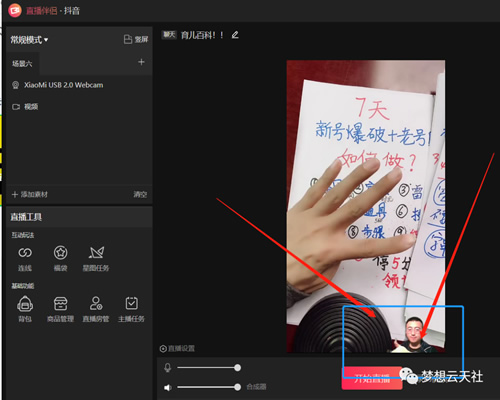500x400 pixels.
Task: Click 清空 to clear all sources
Action: tap(140, 194)
